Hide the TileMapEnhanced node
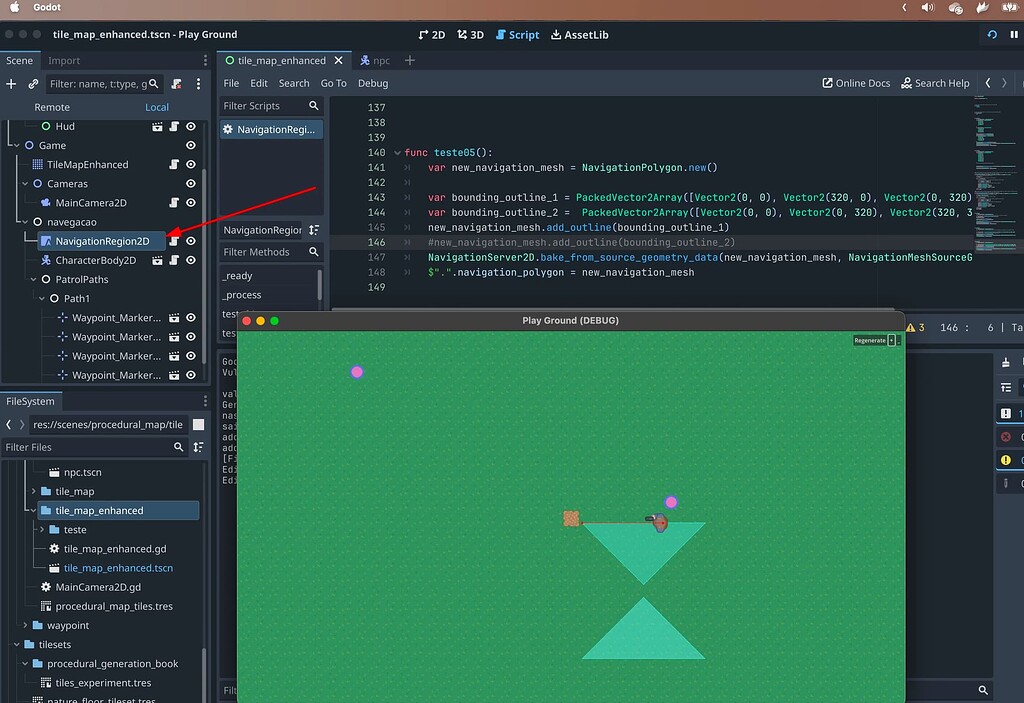Image resolution: width=1024 pixels, height=703 pixels. (x=192, y=164)
